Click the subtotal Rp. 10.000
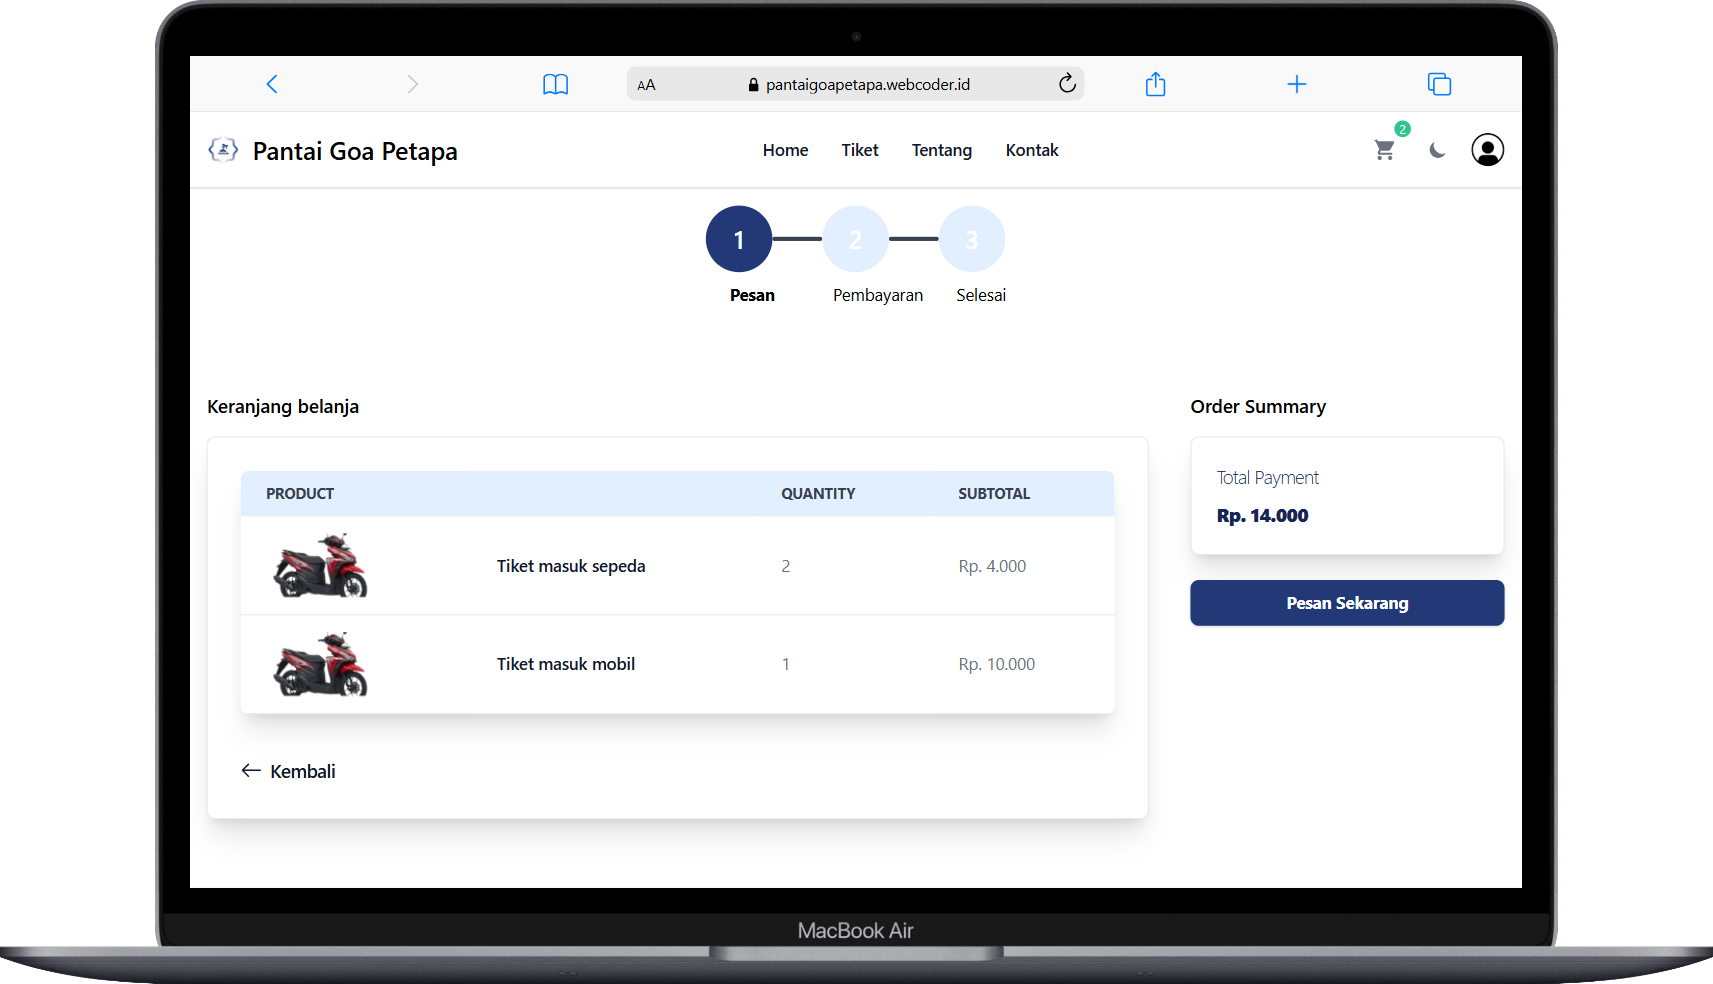The width and height of the screenshot is (1713, 984). click(997, 664)
